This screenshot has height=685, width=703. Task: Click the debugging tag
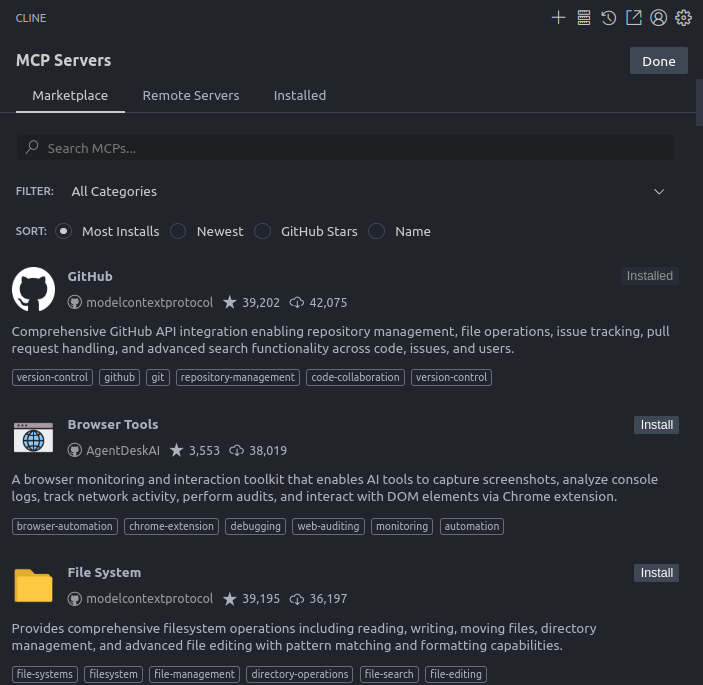255,526
